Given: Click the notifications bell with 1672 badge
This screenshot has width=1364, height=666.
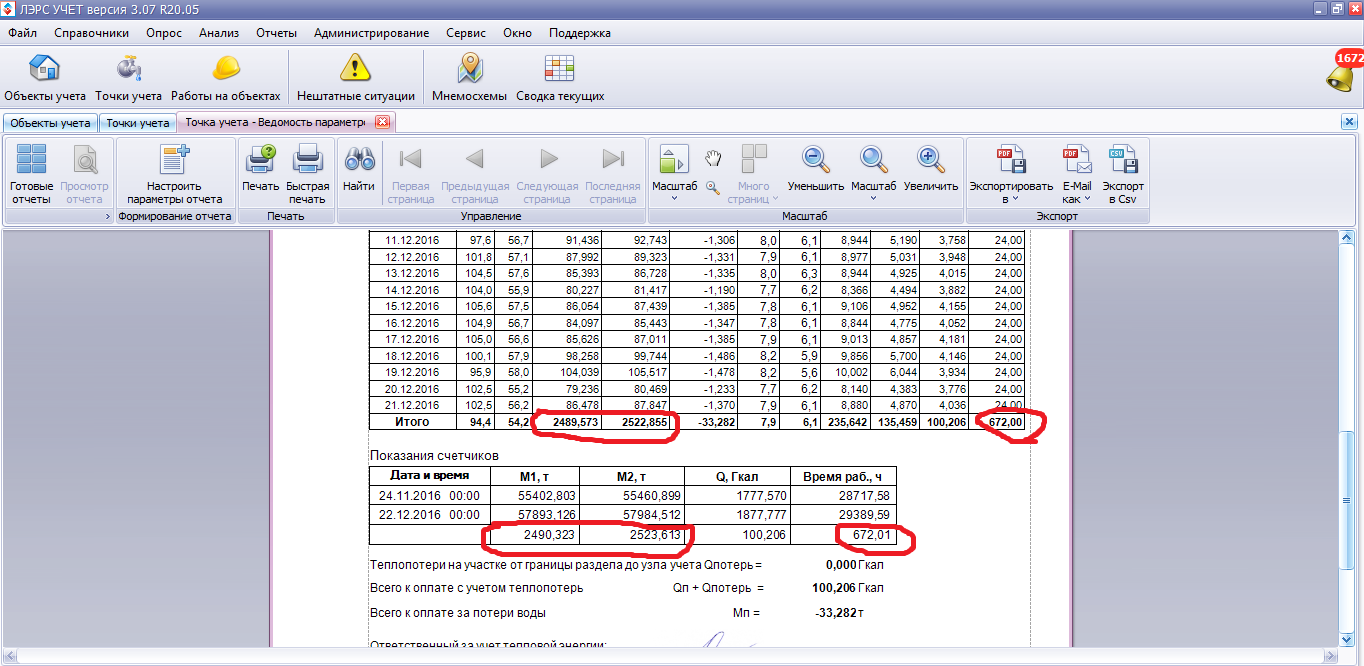Looking at the screenshot, I should [1342, 72].
